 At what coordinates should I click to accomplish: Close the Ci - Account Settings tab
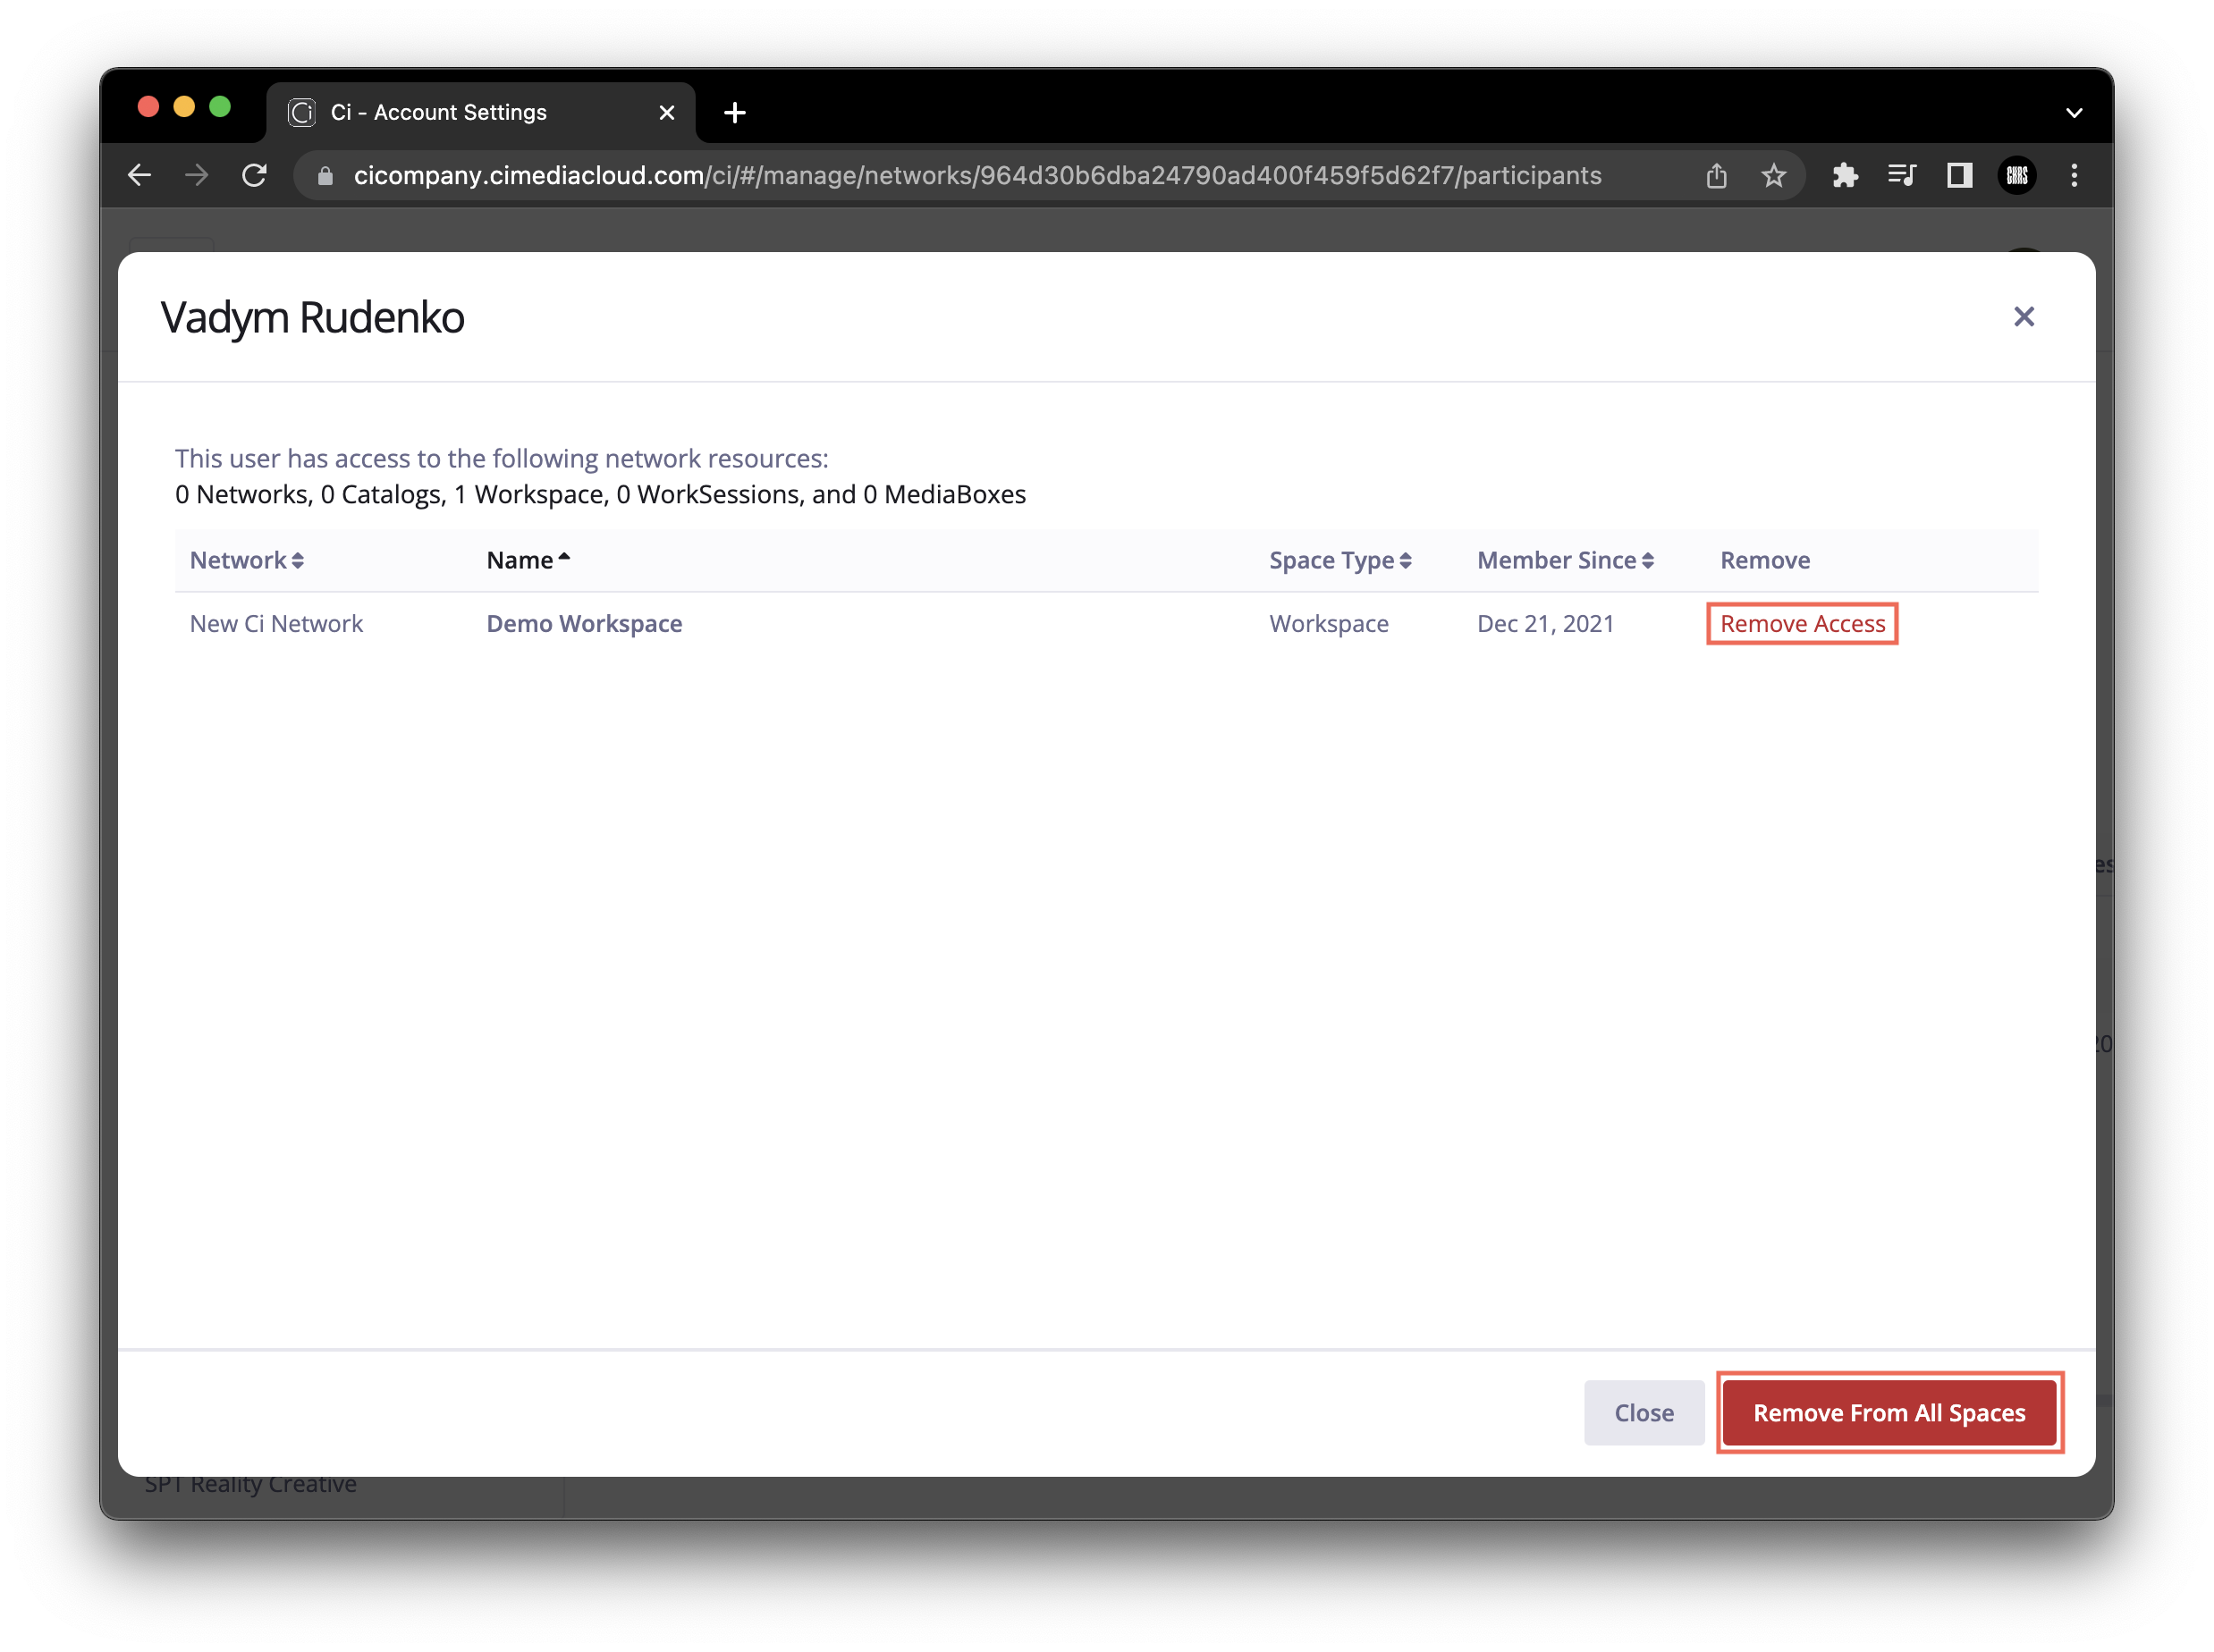tap(667, 113)
